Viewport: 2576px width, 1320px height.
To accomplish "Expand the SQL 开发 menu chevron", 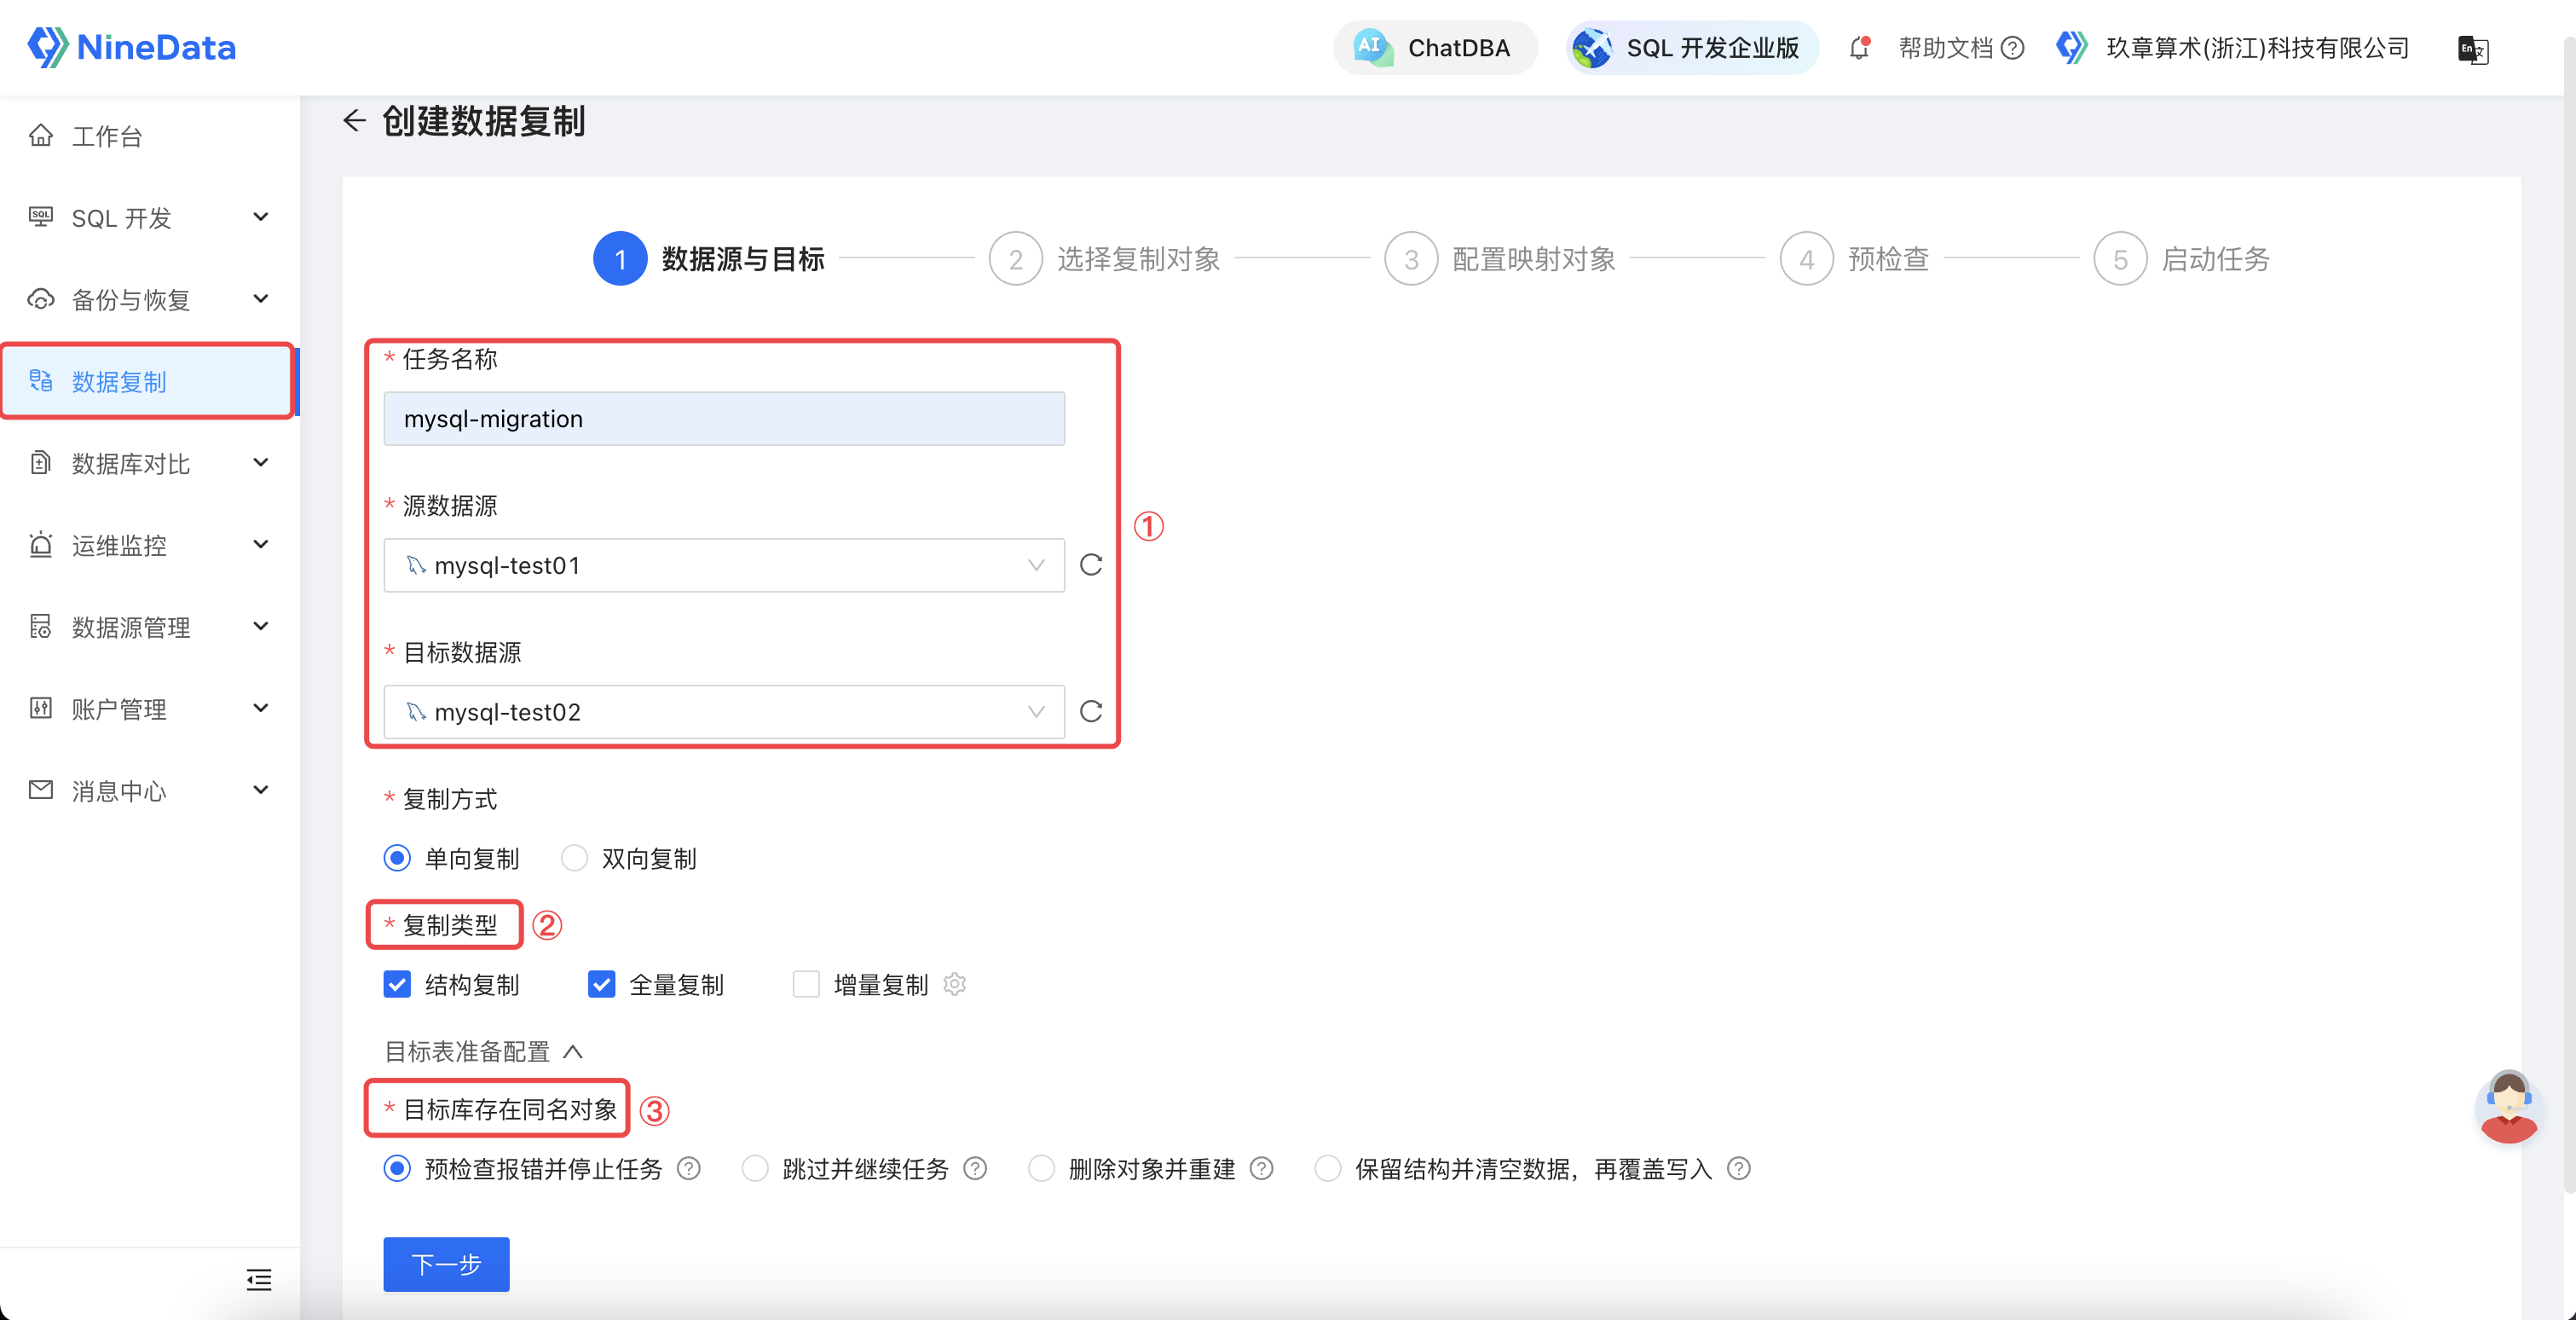I will [x=261, y=217].
